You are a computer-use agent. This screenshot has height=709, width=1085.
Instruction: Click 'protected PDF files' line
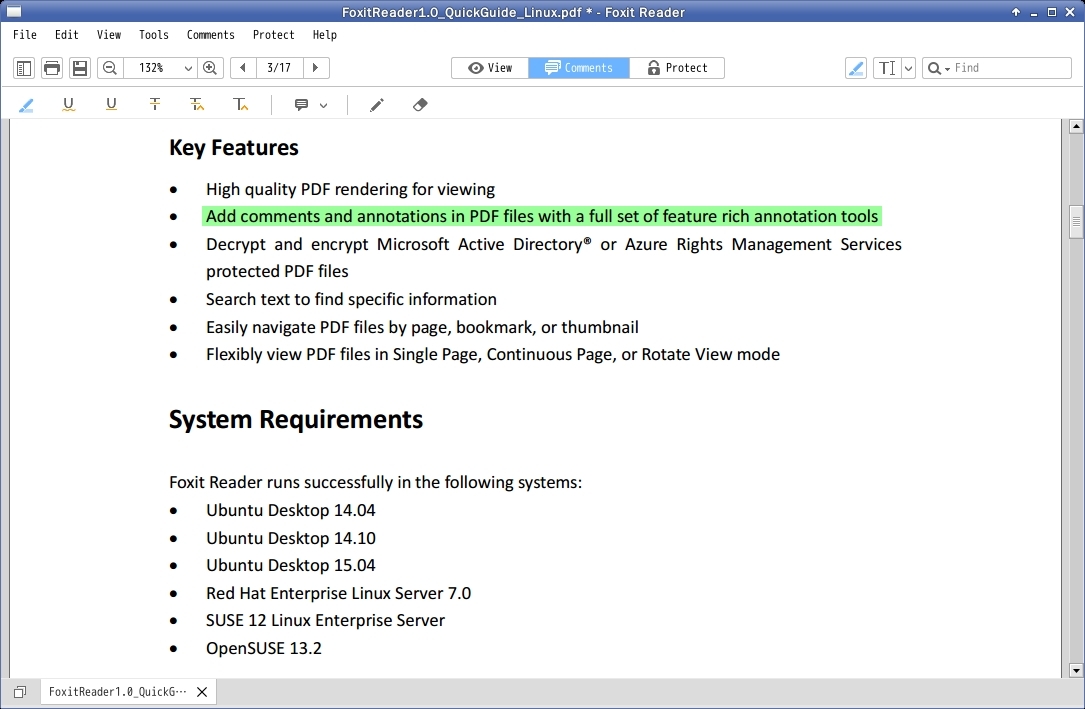click(x=277, y=272)
